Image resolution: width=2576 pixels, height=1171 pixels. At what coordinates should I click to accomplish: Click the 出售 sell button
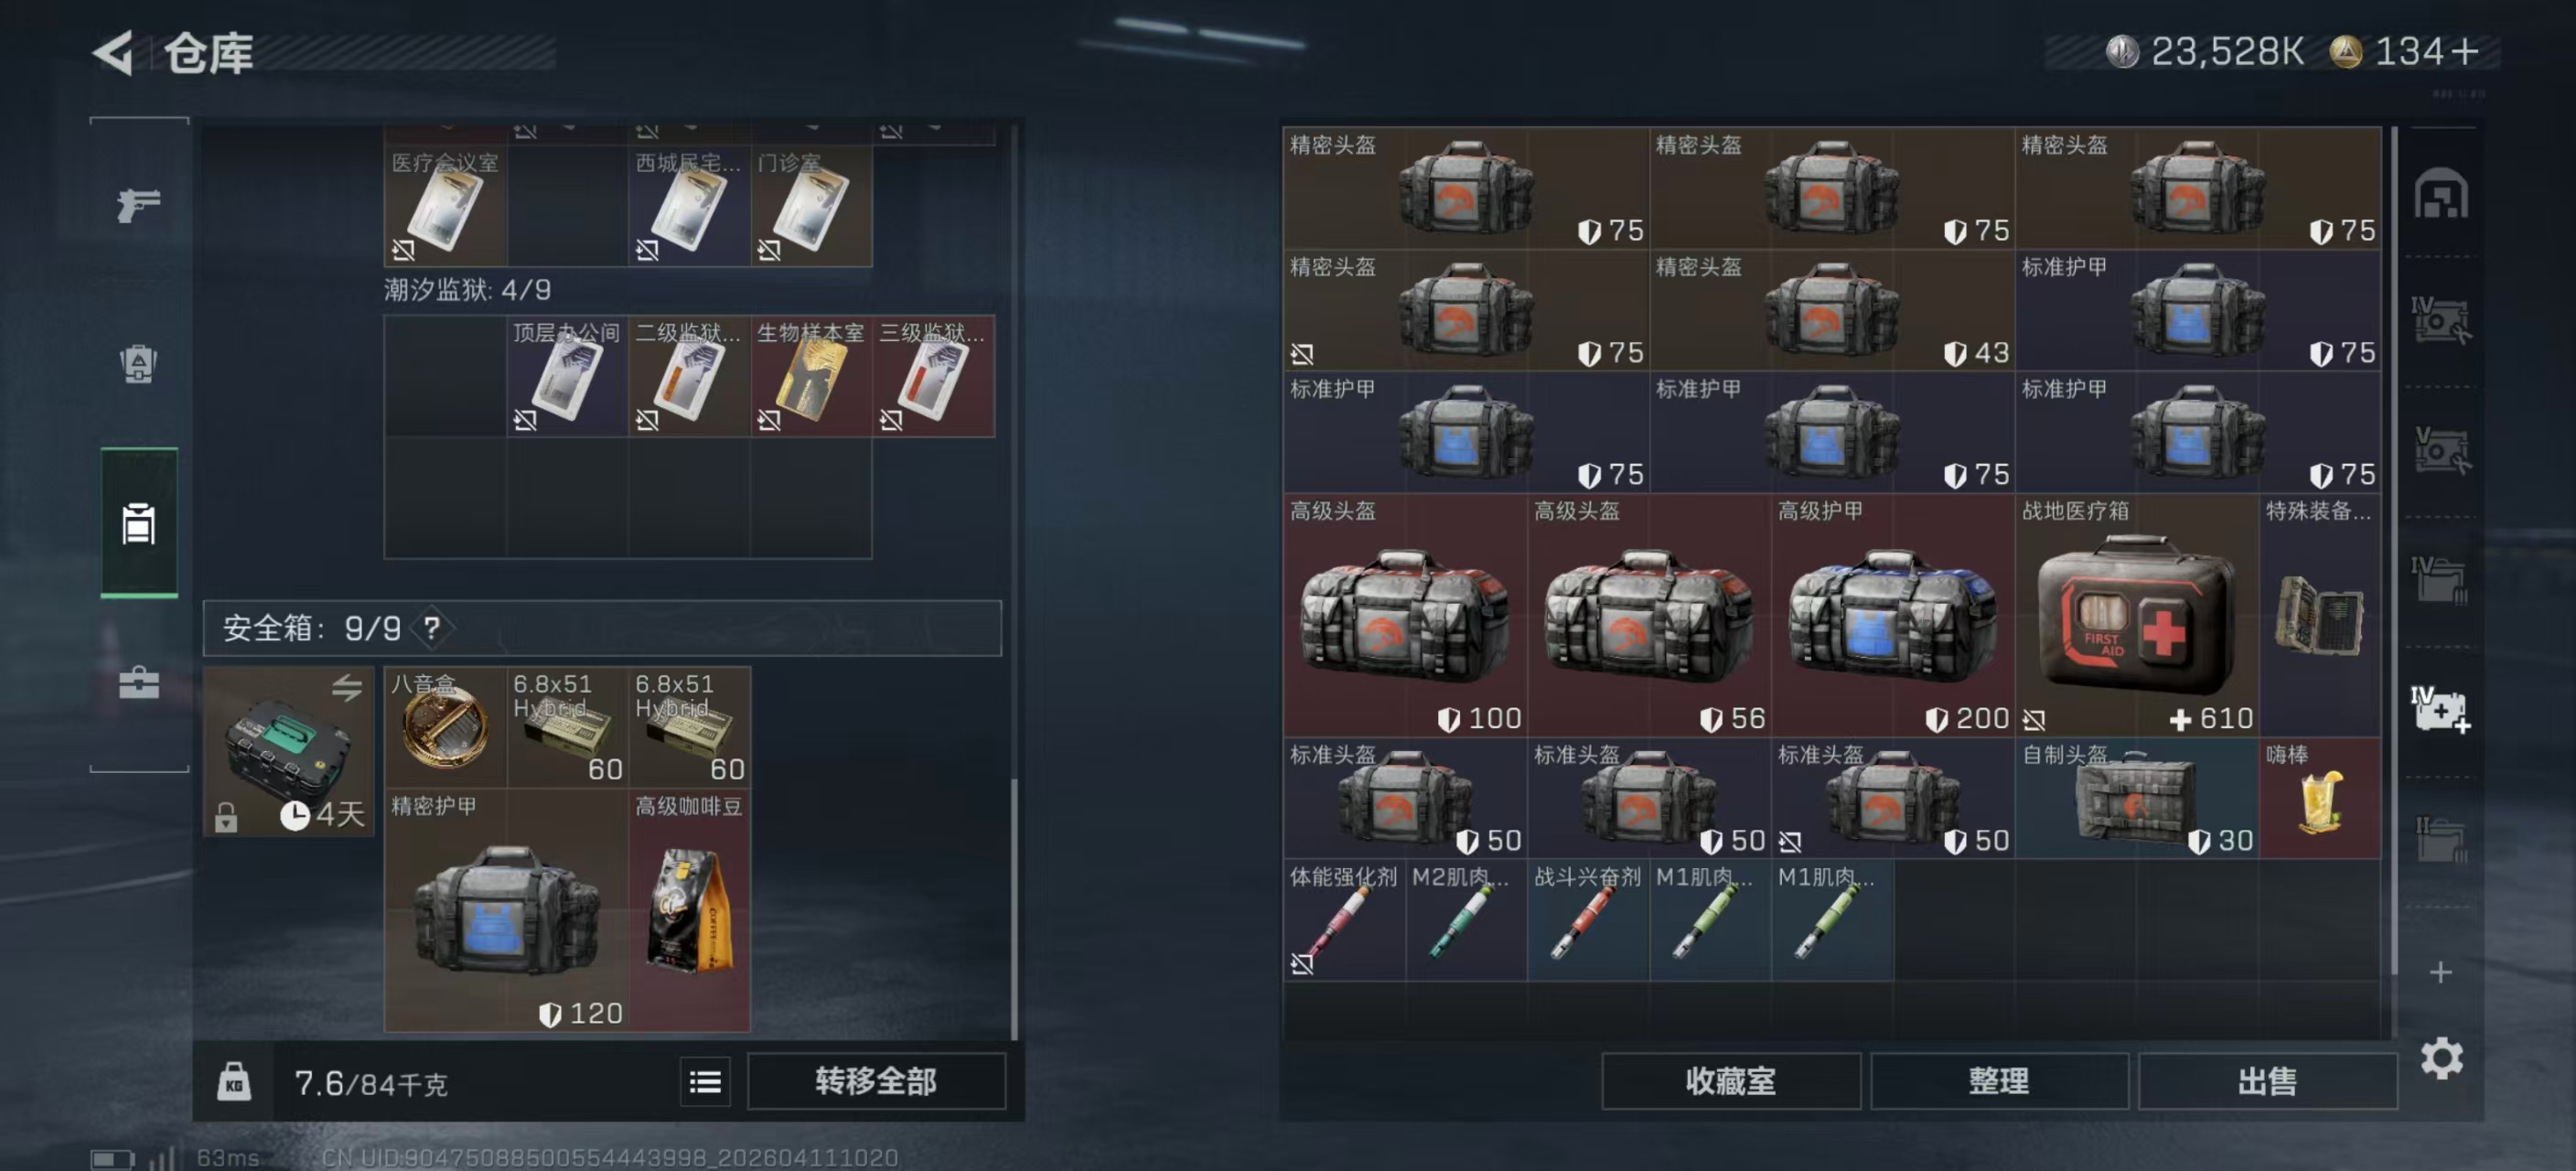(x=2267, y=1081)
